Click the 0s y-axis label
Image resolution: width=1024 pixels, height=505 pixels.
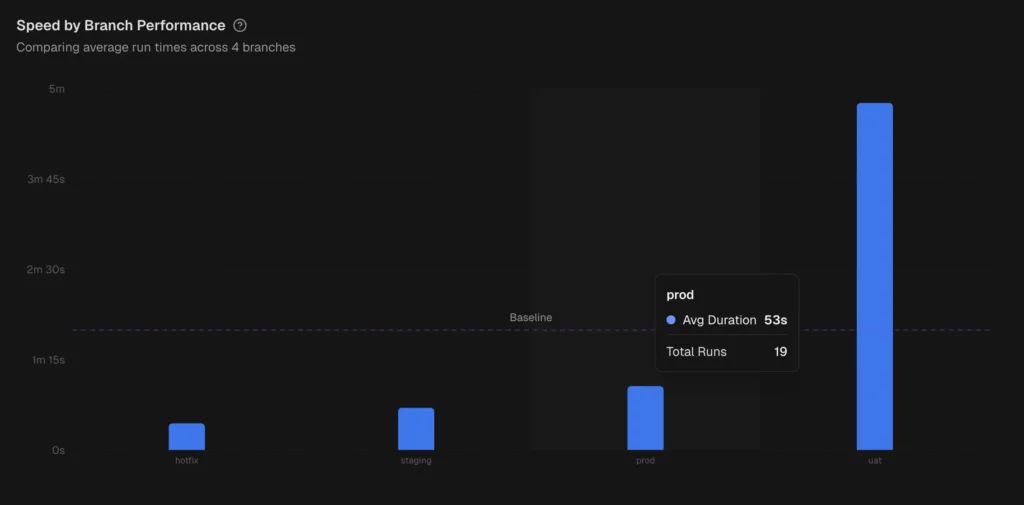[58, 451]
